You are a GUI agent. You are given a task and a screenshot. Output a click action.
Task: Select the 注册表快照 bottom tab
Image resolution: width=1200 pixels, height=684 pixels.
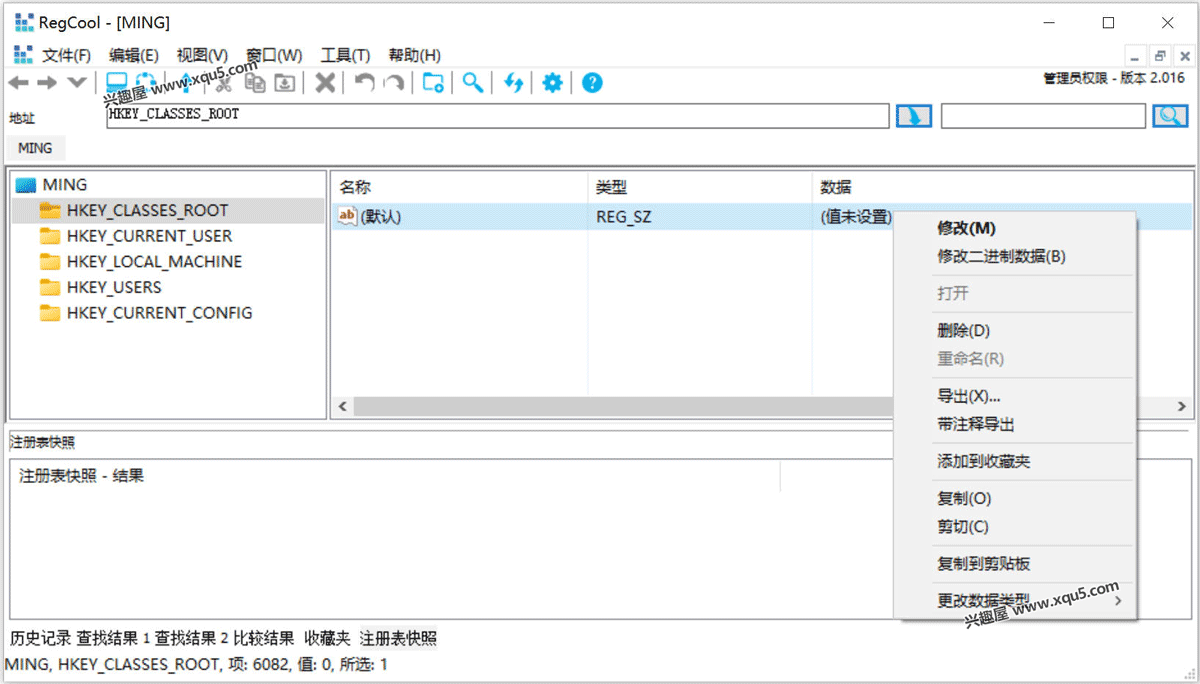[398, 639]
